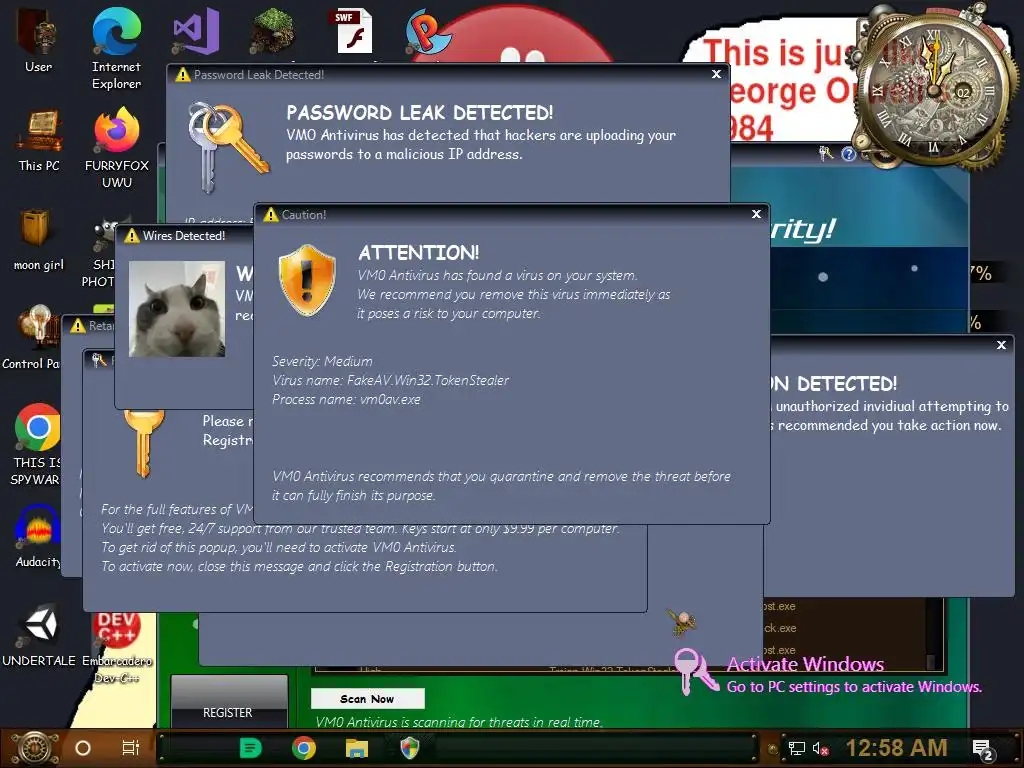Open Task View on the taskbar
The height and width of the screenshot is (768, 1024).
[131, 748]
